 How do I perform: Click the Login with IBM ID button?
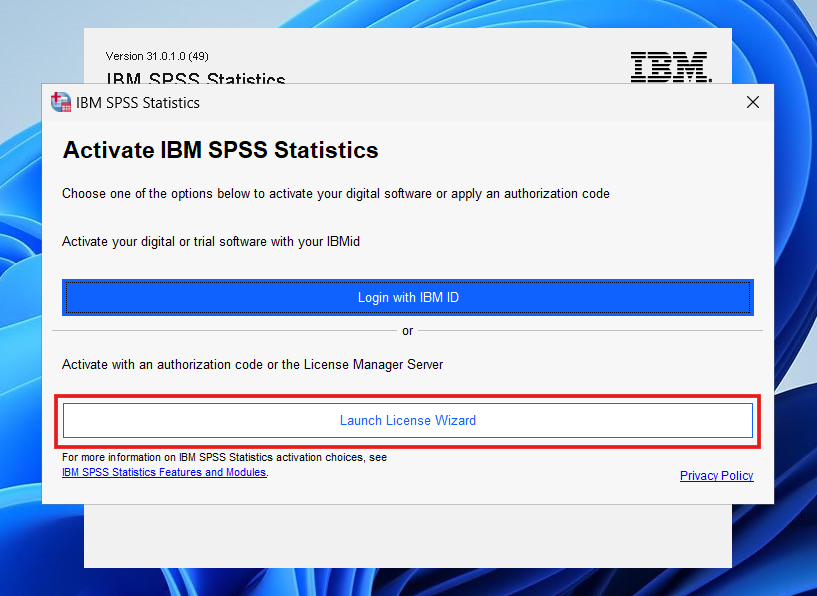click(407, 297)
